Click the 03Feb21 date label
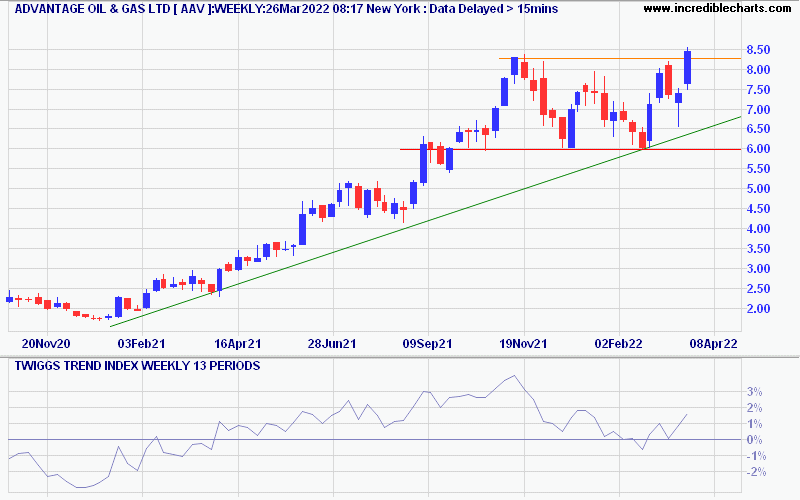The width and height of the screenshot is (800, 500). pos(141,344)
